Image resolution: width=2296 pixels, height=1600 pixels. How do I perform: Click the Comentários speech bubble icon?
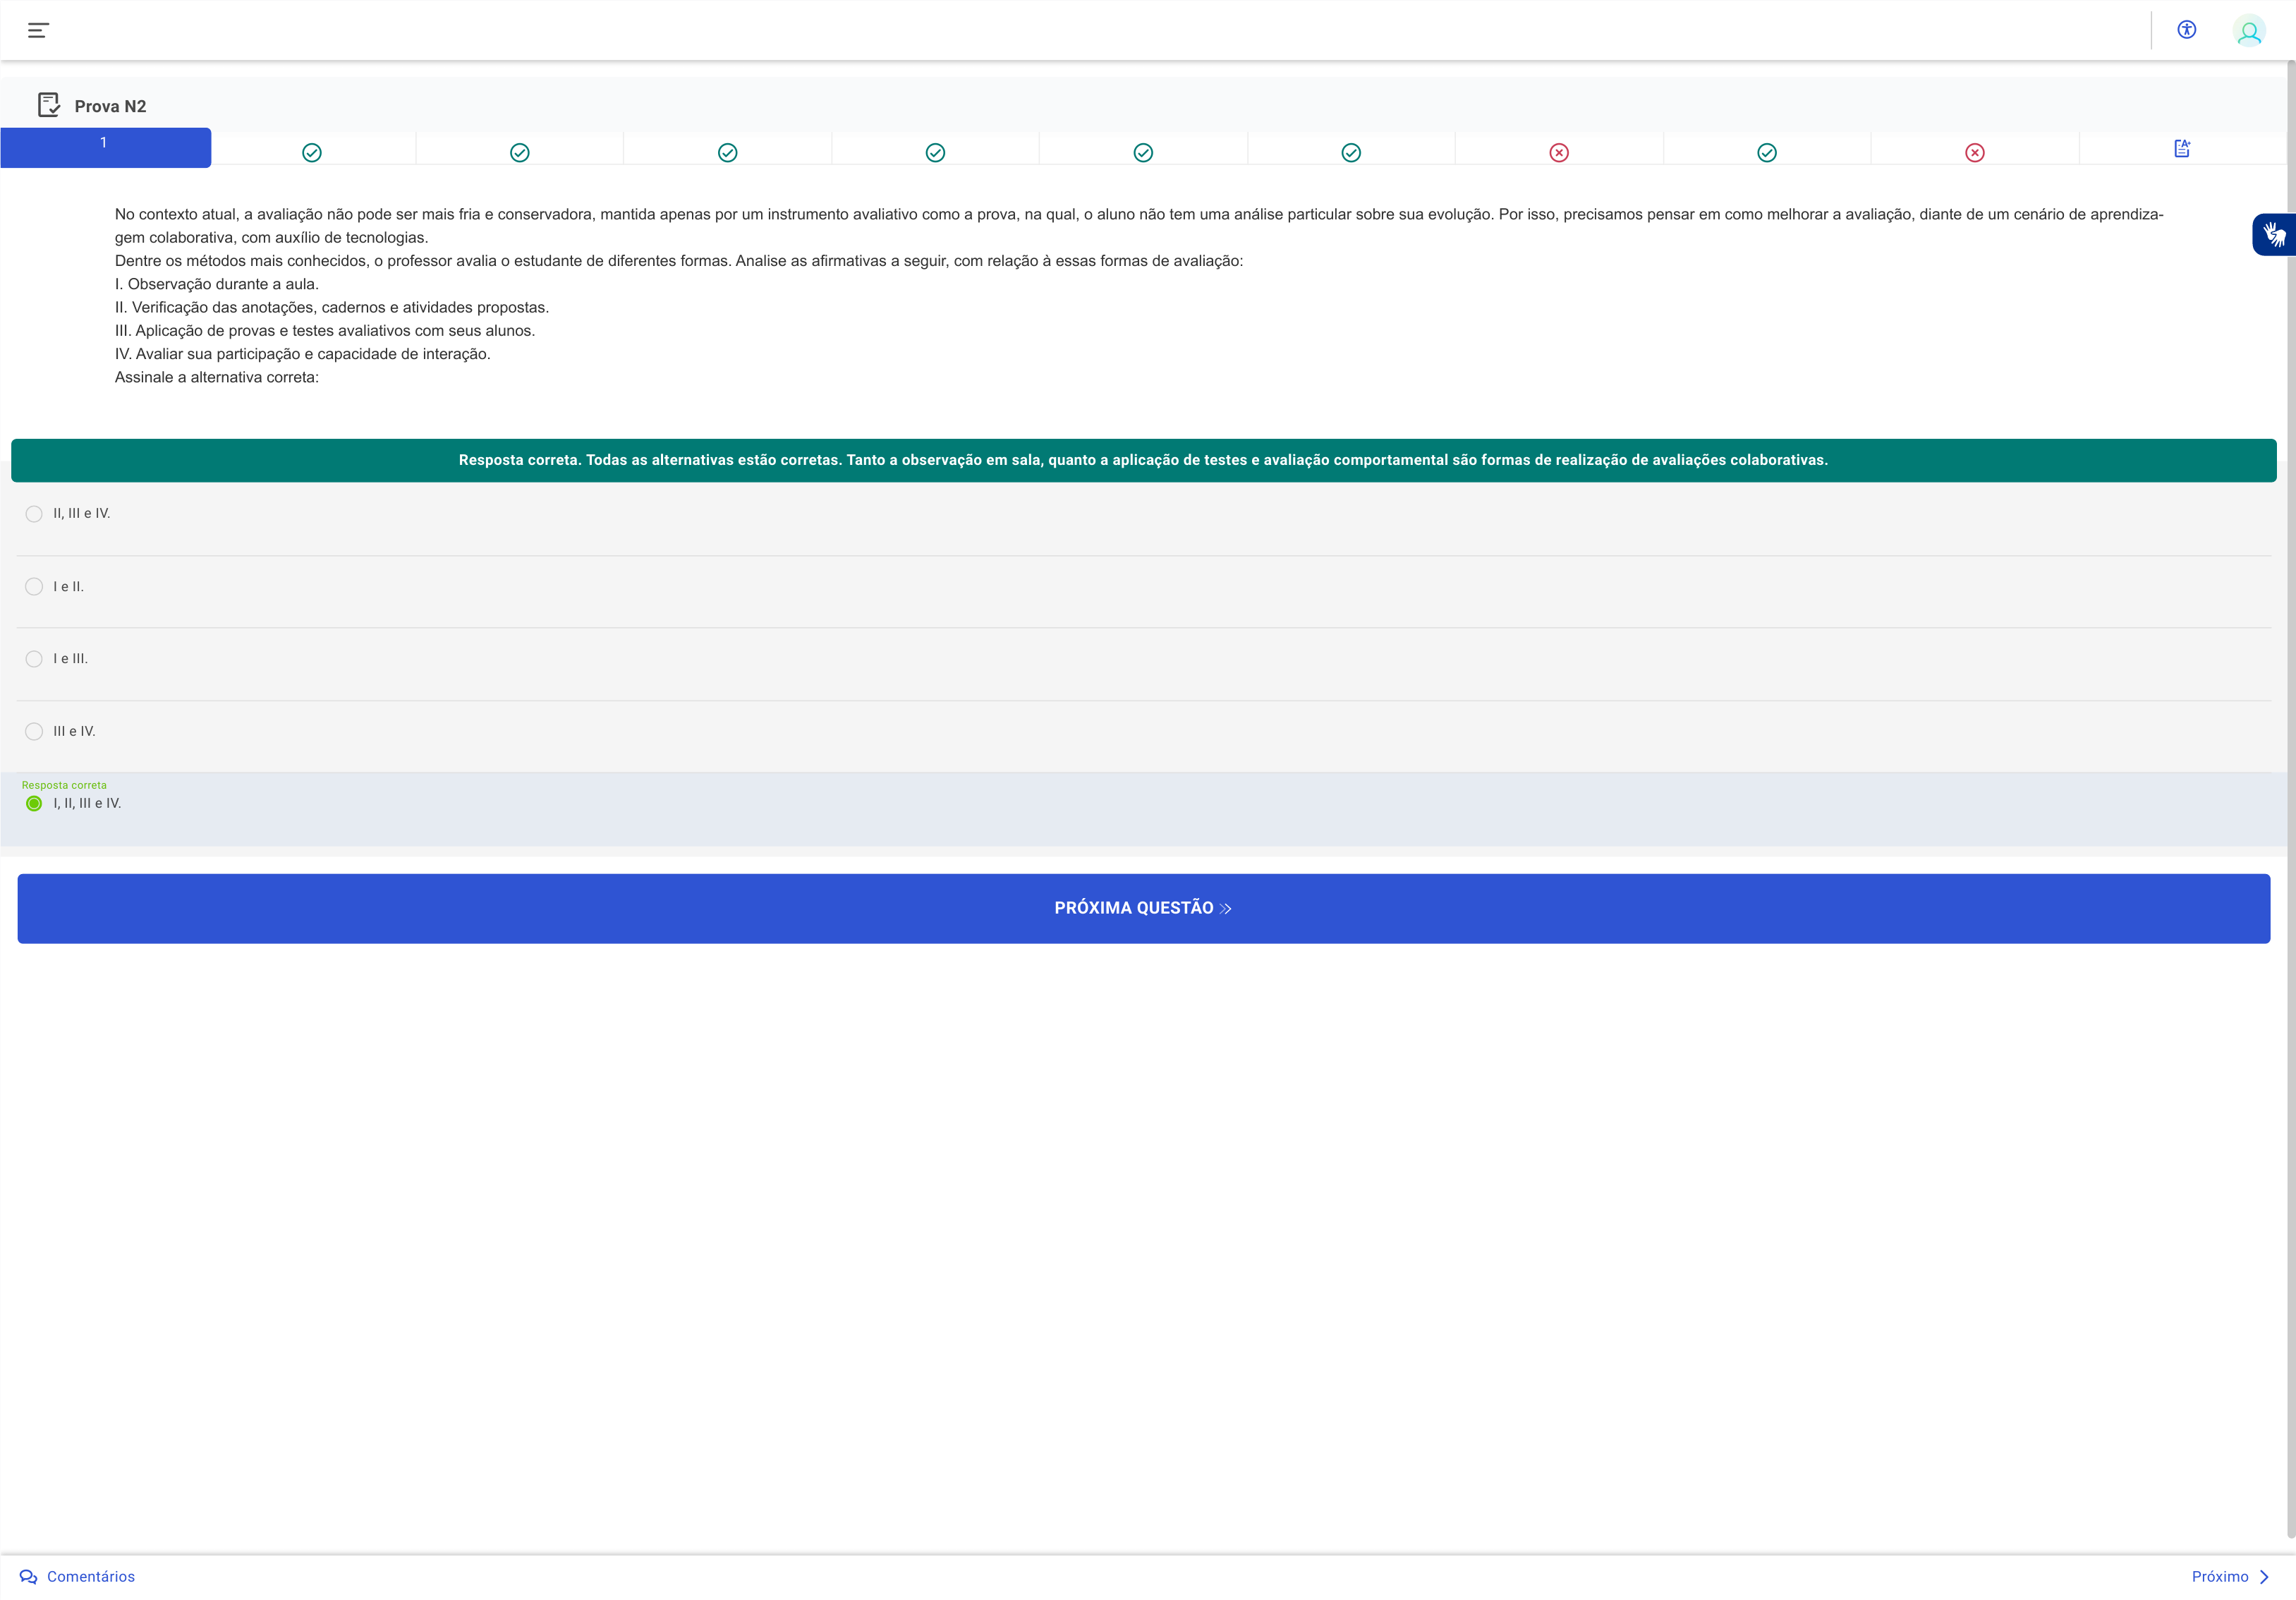pyautogui.click(x=28, y=1577)
